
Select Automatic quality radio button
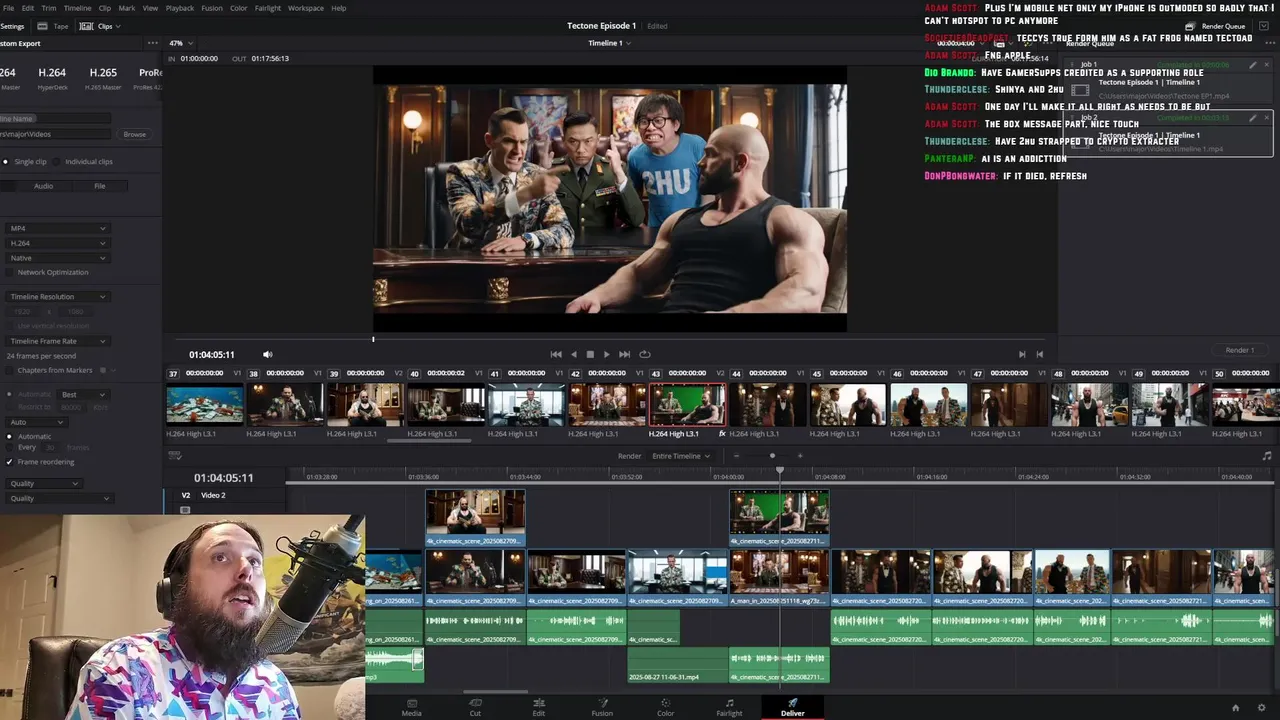pyautogui.click(x=10, y=394)
